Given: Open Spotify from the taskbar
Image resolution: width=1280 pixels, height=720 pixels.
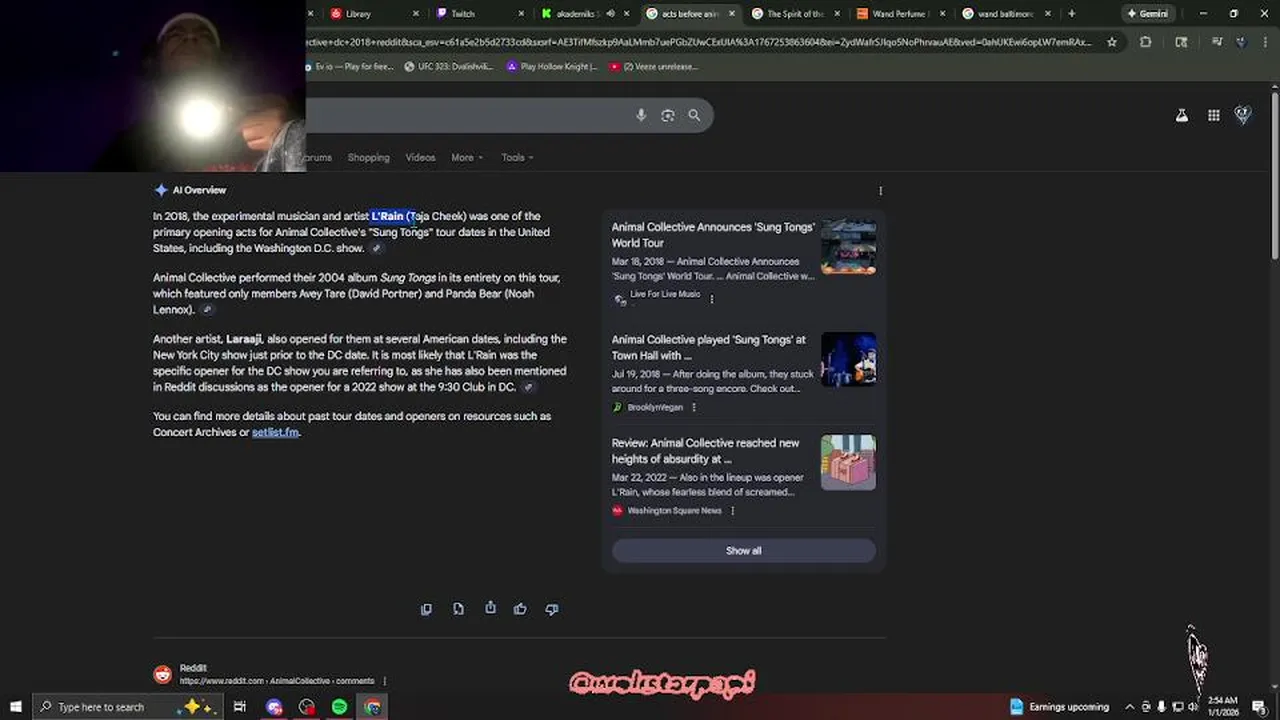Looking at the screenshot, I should pos(339,707).
